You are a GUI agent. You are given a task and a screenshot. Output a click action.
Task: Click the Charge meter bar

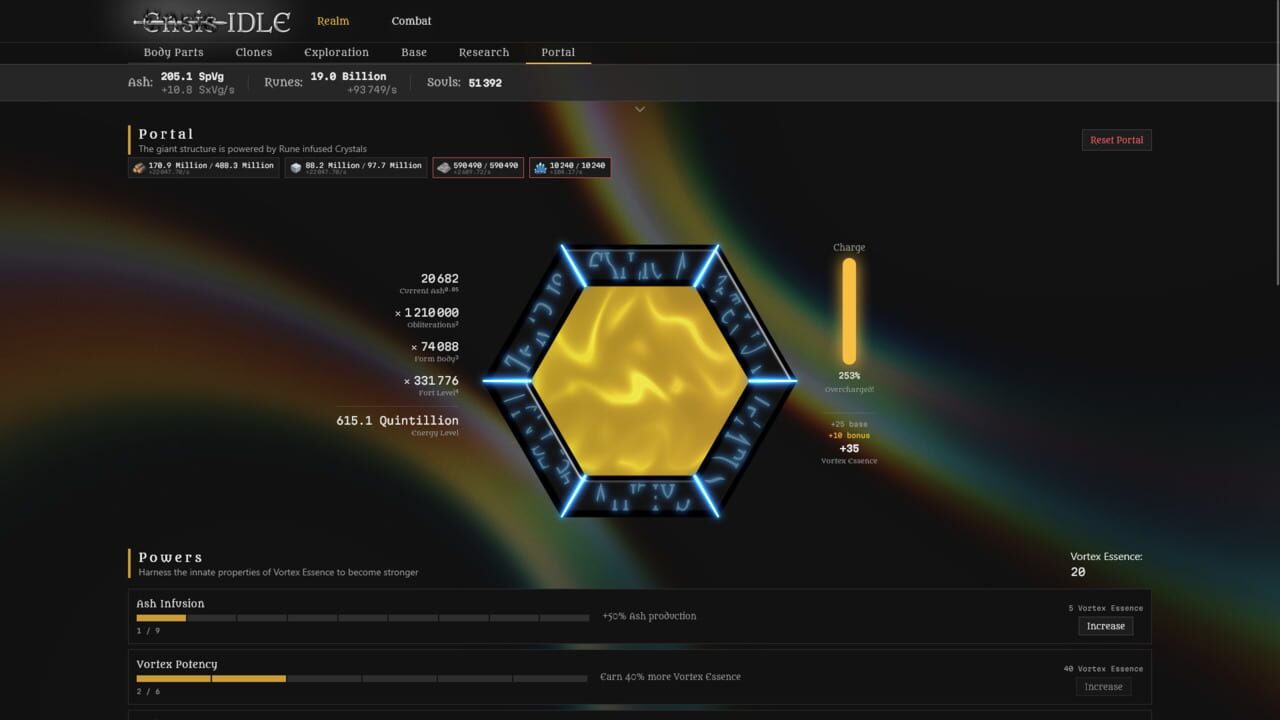[849, 312]
